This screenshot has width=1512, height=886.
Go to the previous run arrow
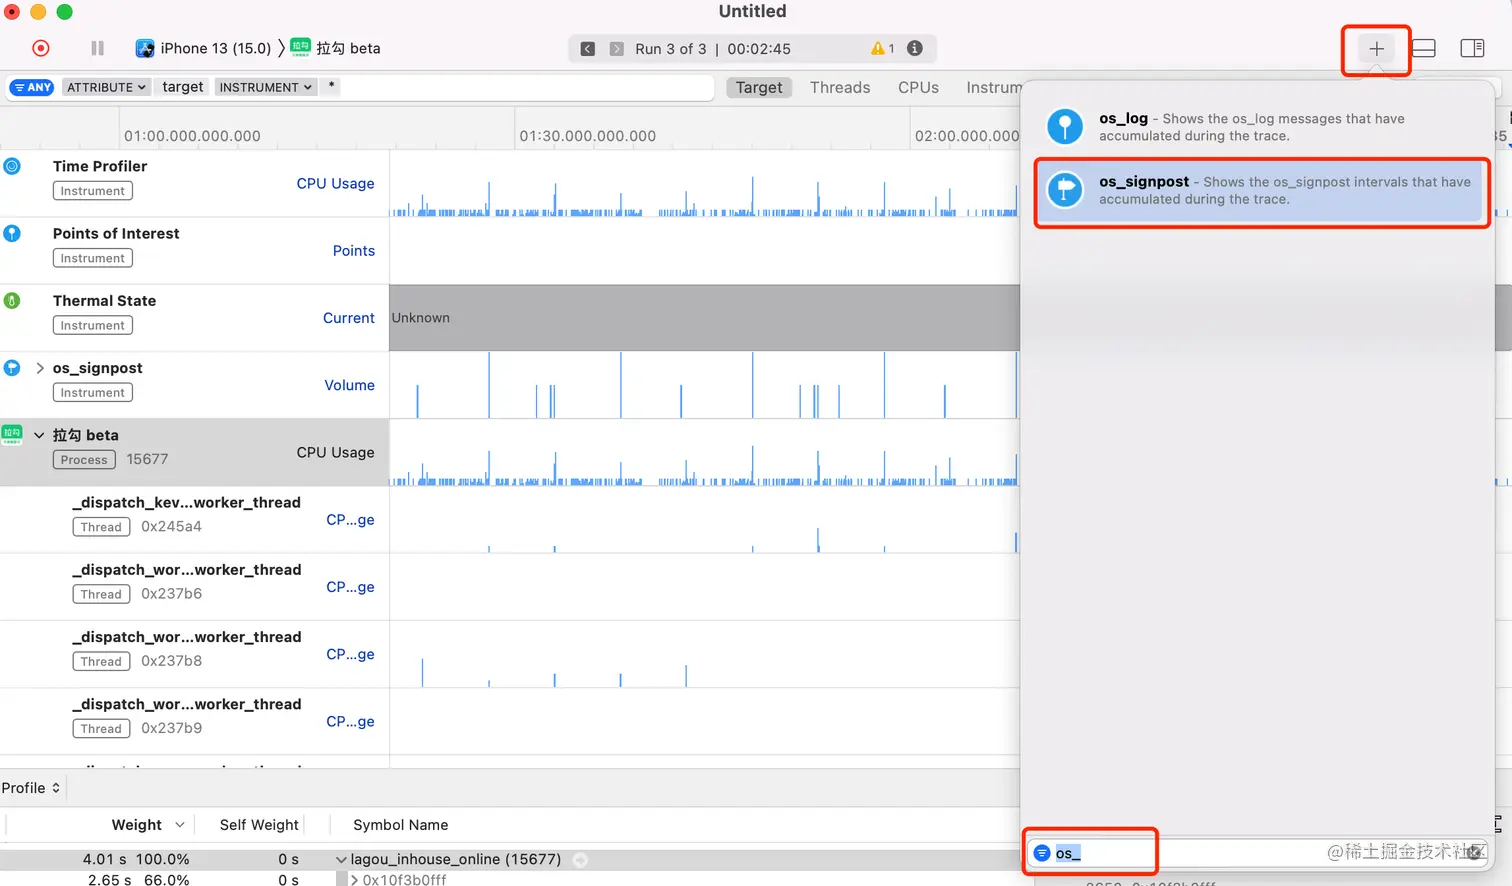[x=588, y=49]
